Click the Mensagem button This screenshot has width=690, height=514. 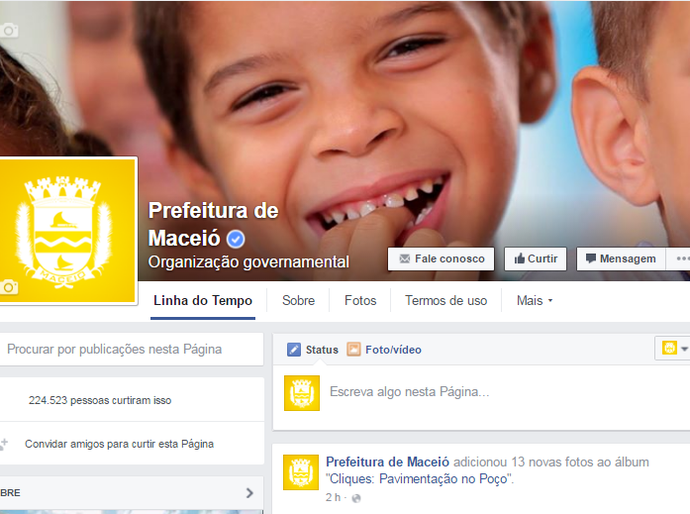click(621, 259)
